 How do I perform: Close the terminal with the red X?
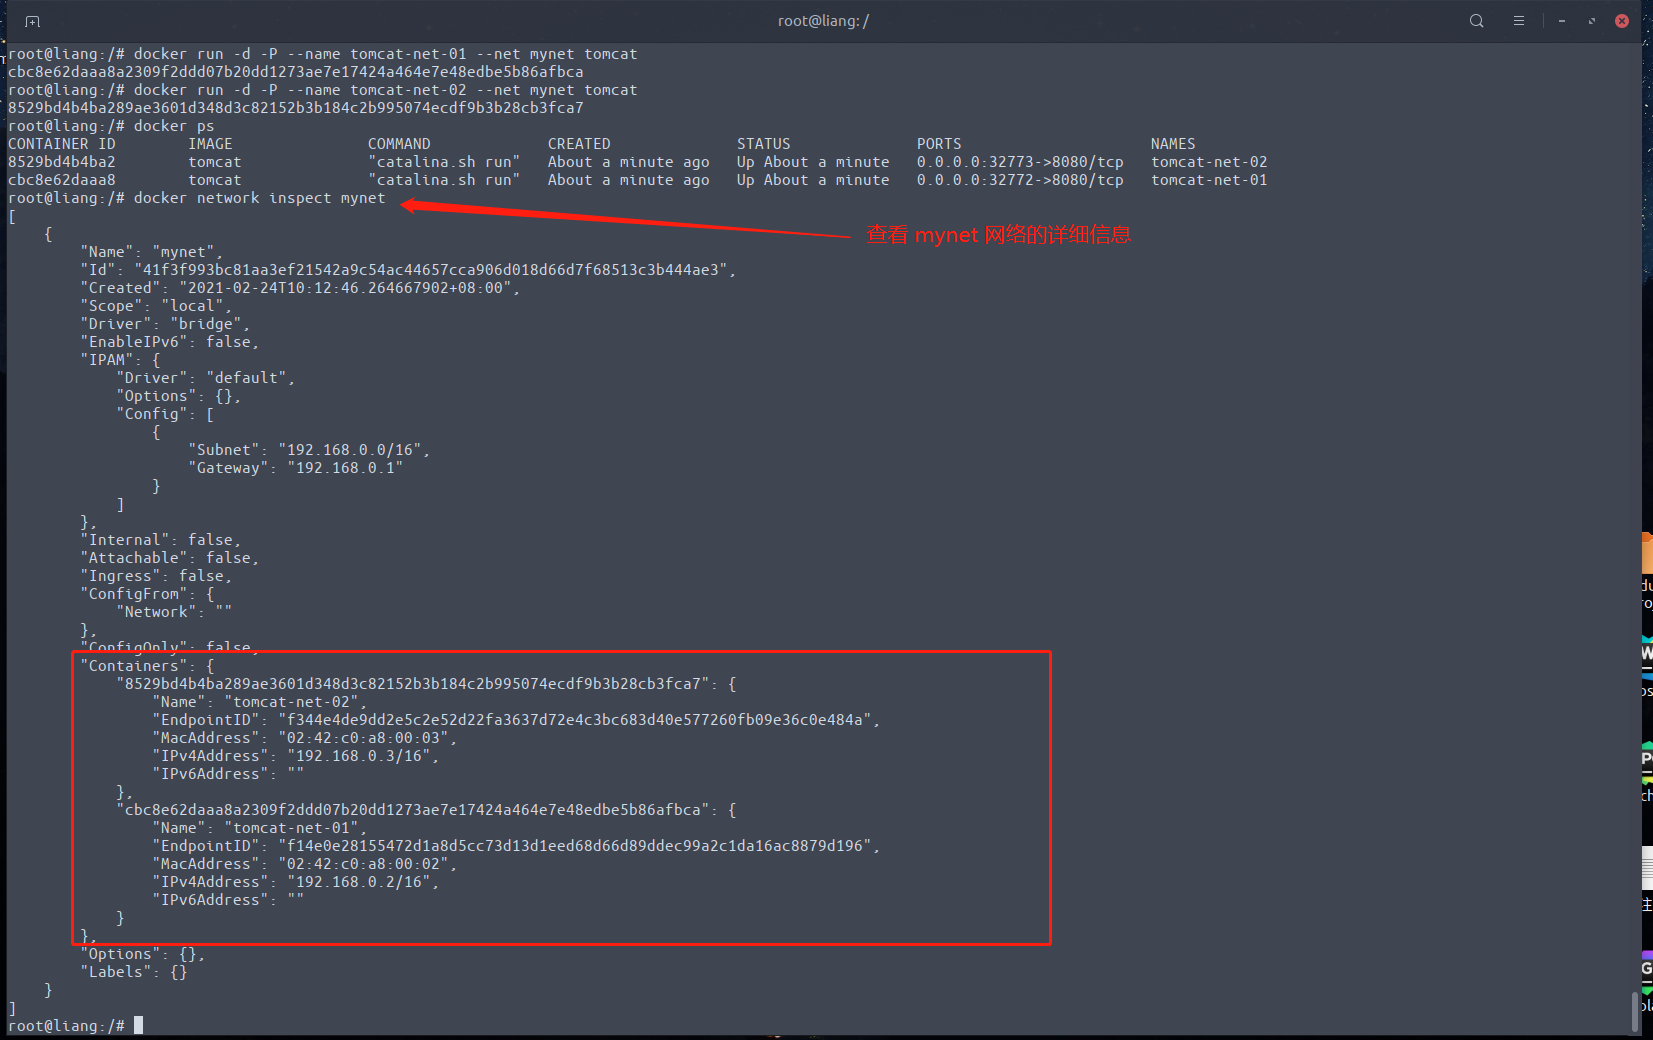pyautogui.click(x=1622, y=21)
